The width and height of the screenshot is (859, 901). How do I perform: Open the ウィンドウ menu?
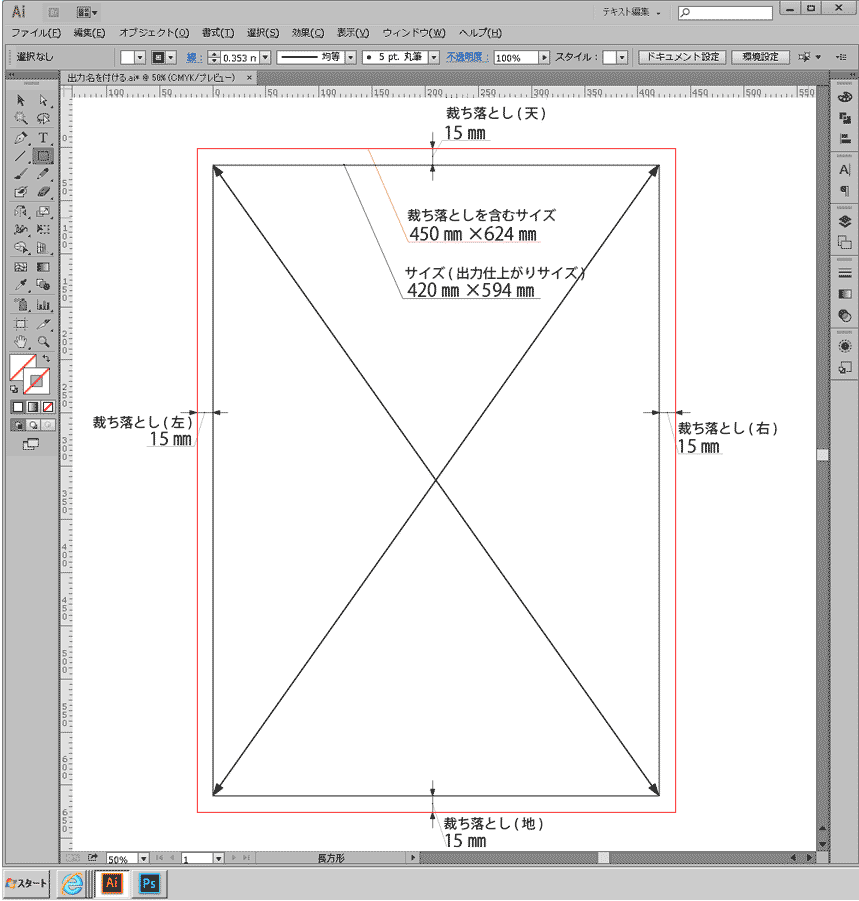pos(413,33)
